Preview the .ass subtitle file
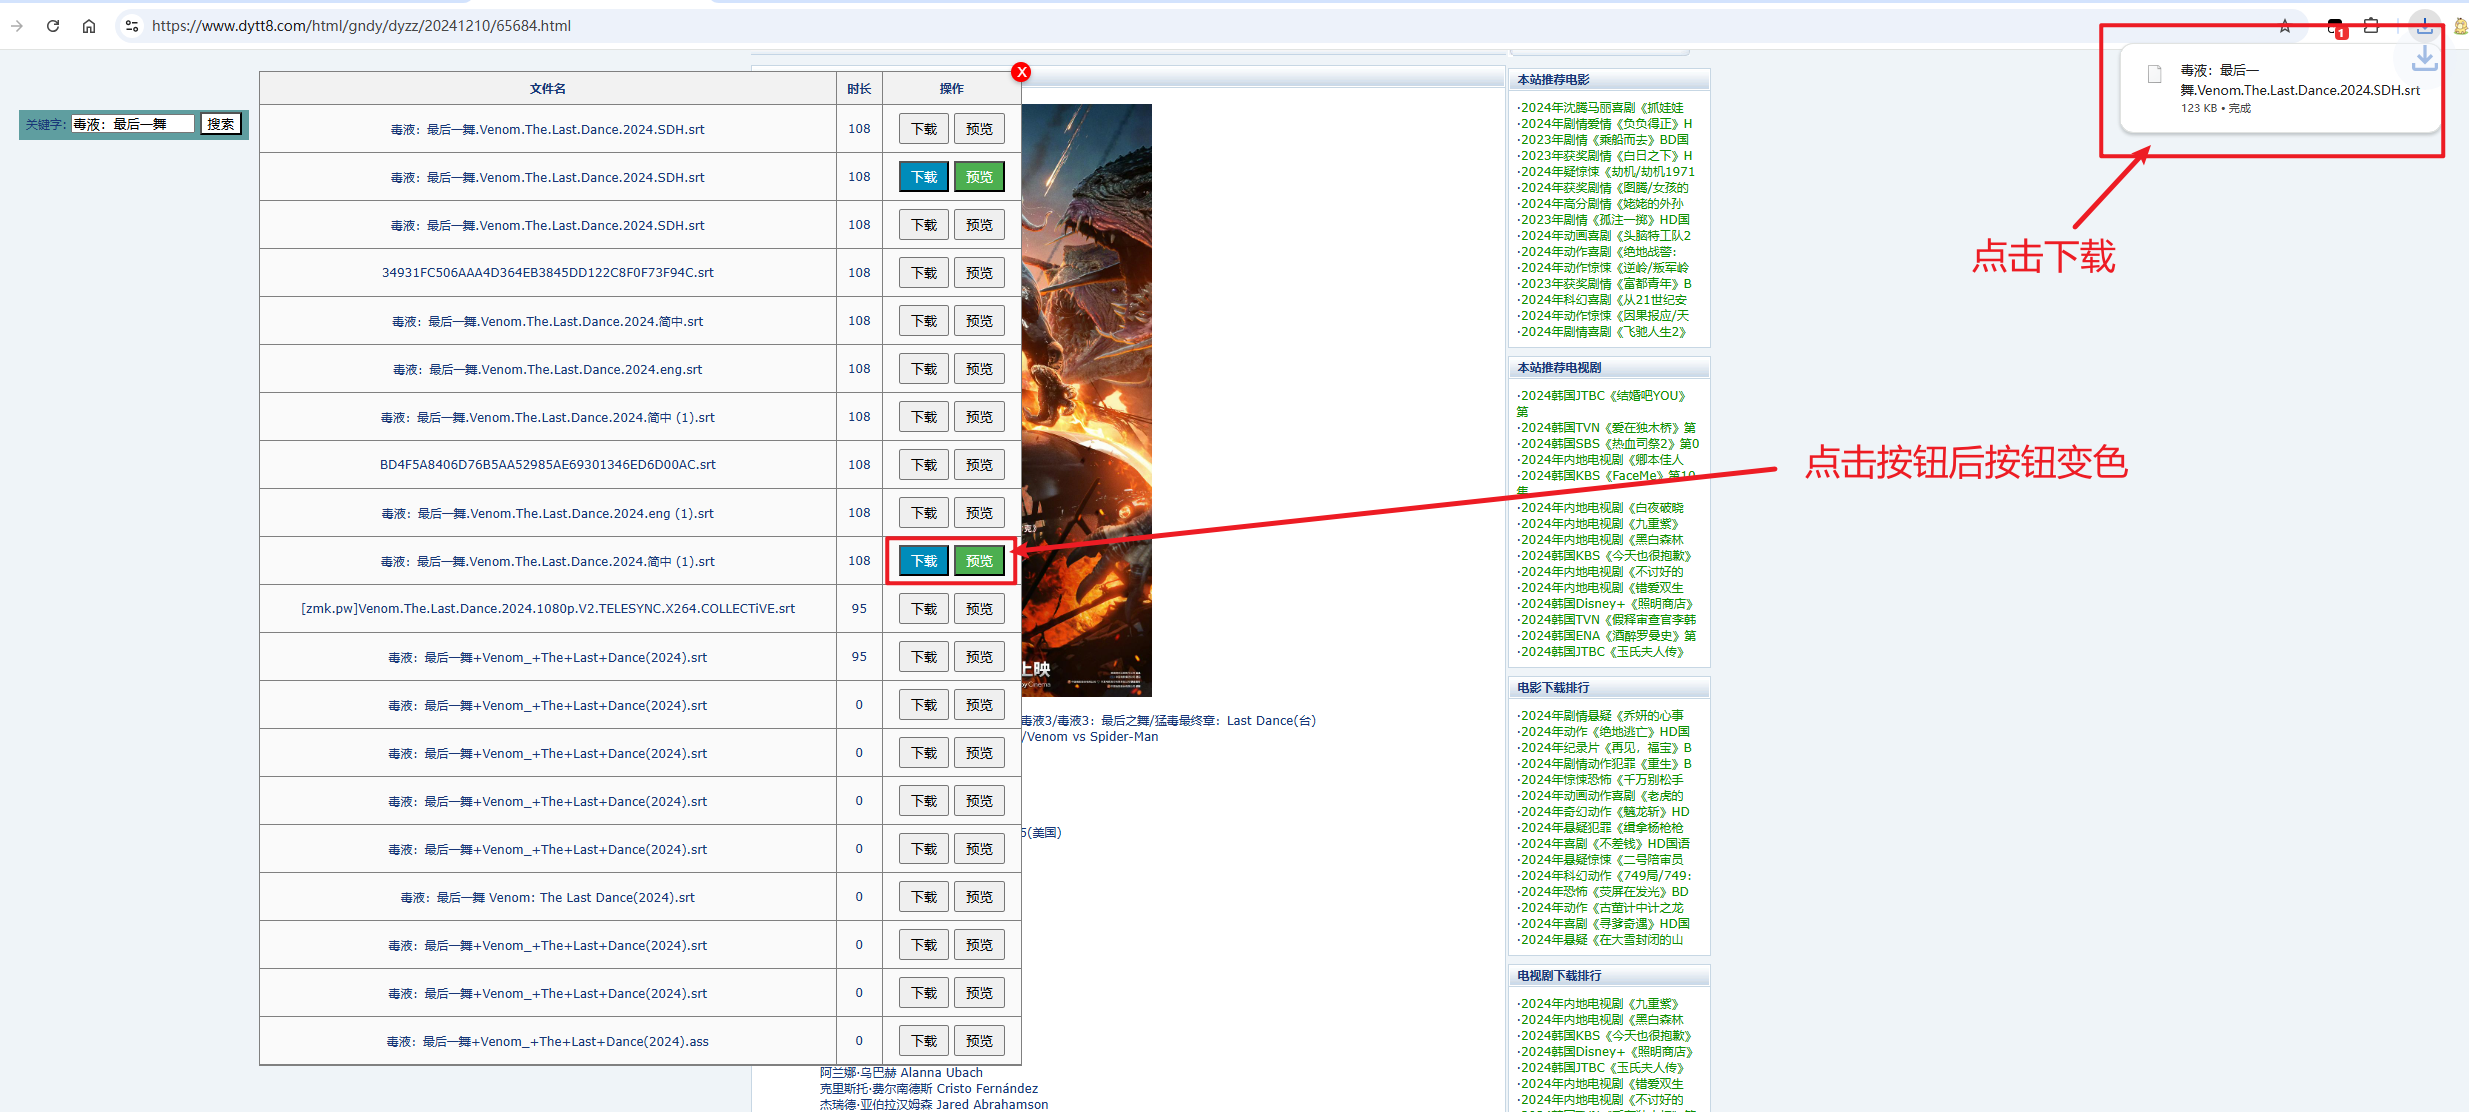This screenshot has width=2469, height=1112. [x=979, y=1041]
